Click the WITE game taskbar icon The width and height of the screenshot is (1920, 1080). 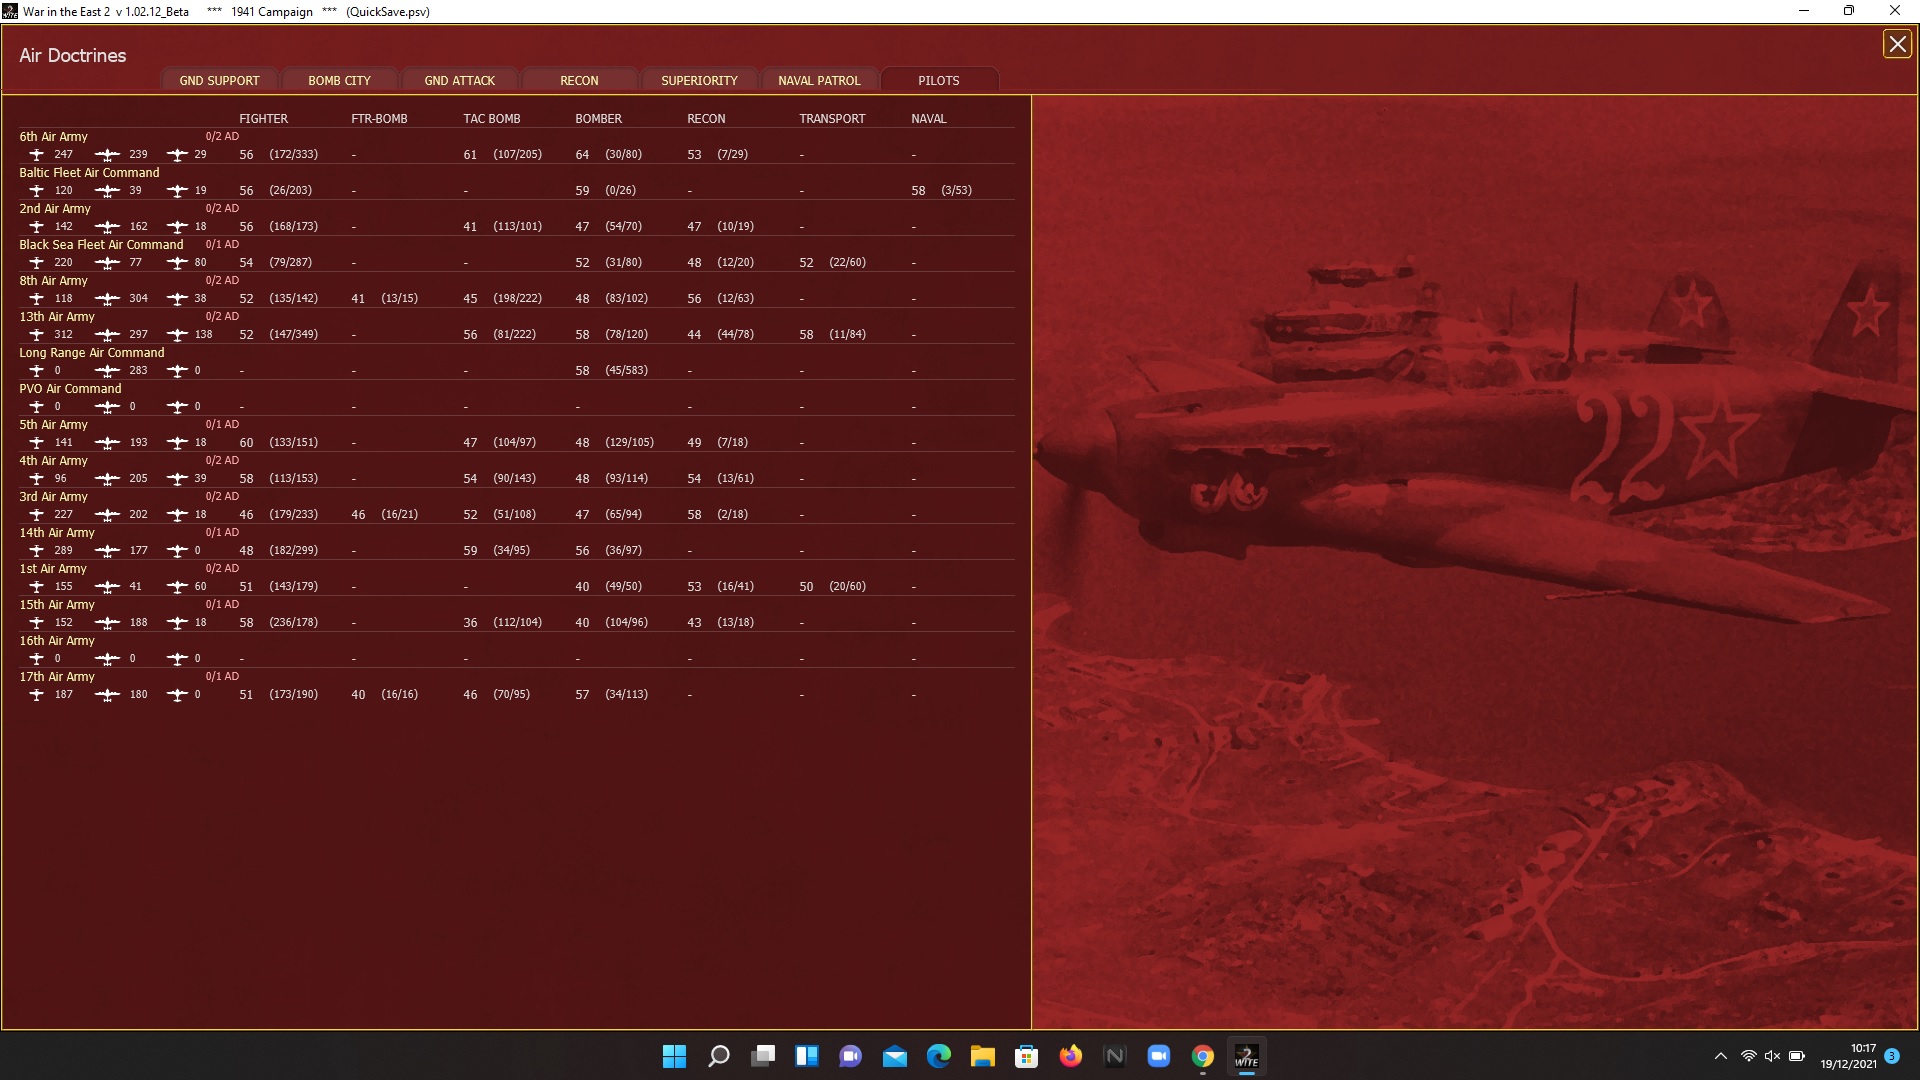(x=1246, y=1056)
